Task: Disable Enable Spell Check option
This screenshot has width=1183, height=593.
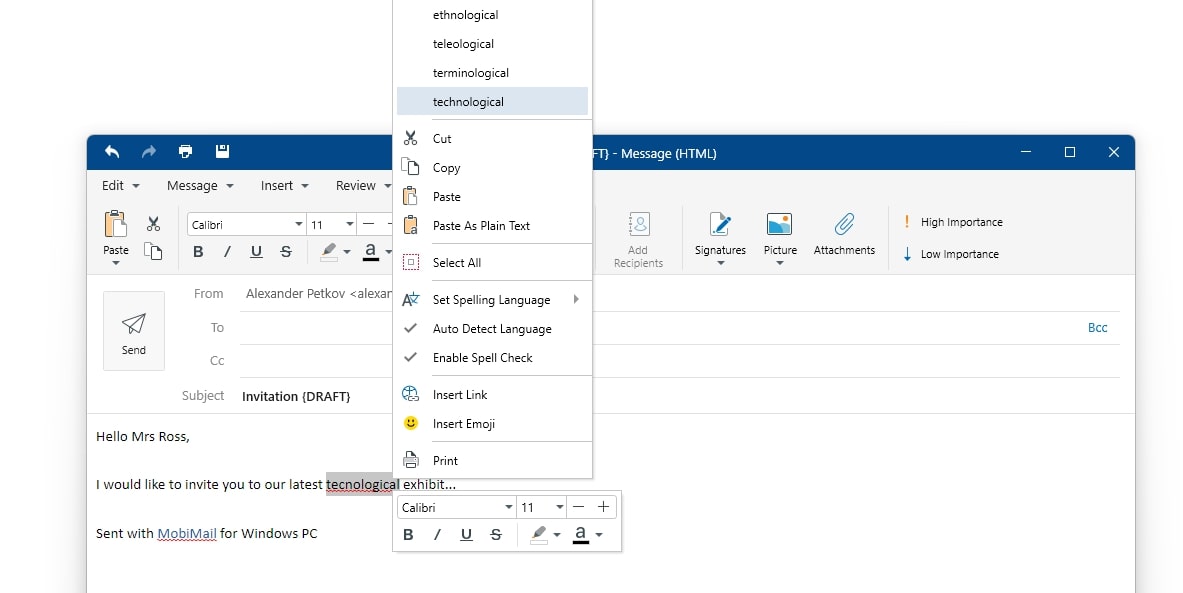Action: point(482,358)
